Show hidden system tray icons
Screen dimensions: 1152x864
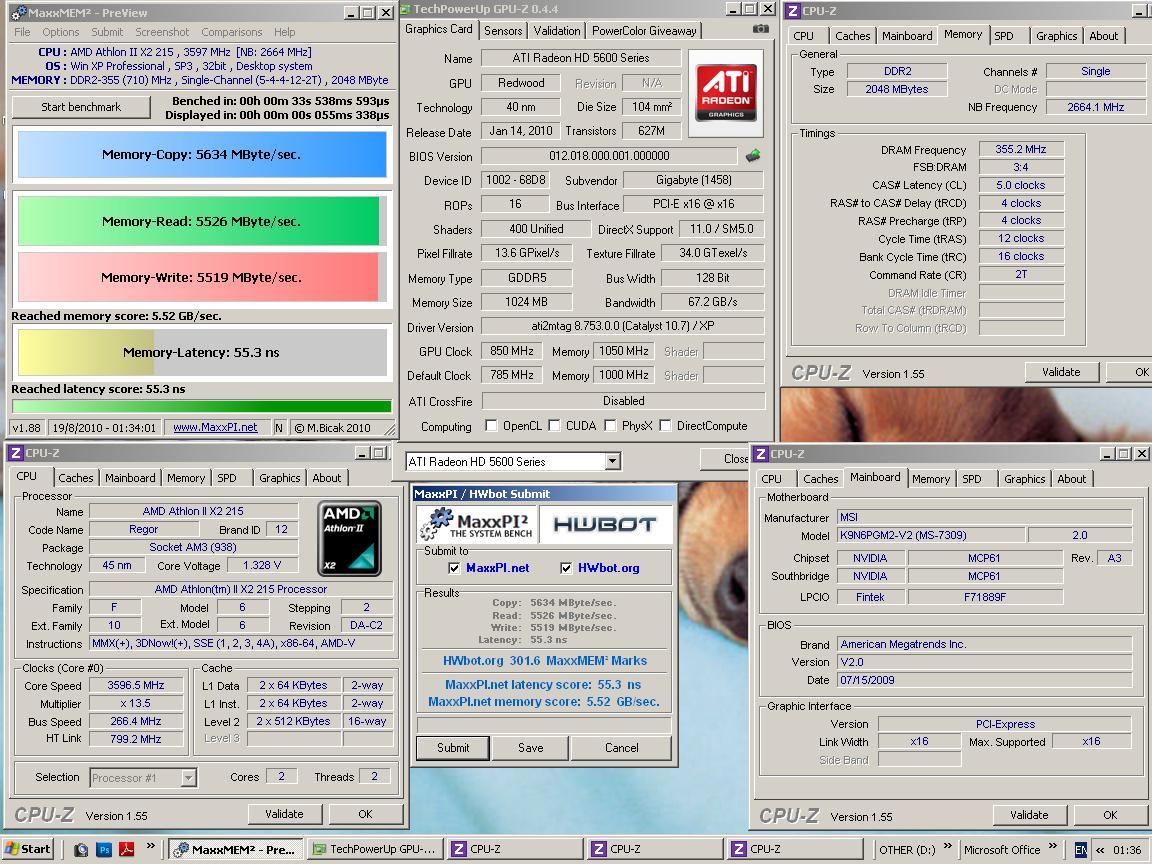coord(1100,849)
